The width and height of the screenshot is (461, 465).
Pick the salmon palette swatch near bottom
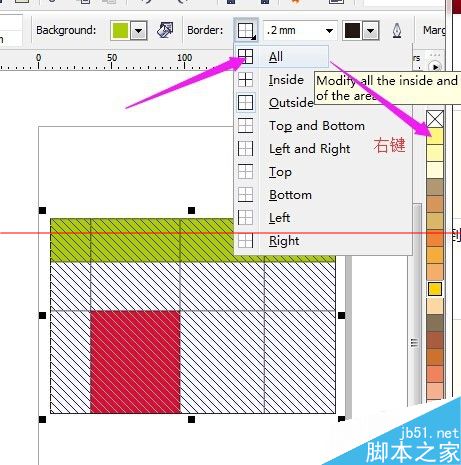[435, 374]
